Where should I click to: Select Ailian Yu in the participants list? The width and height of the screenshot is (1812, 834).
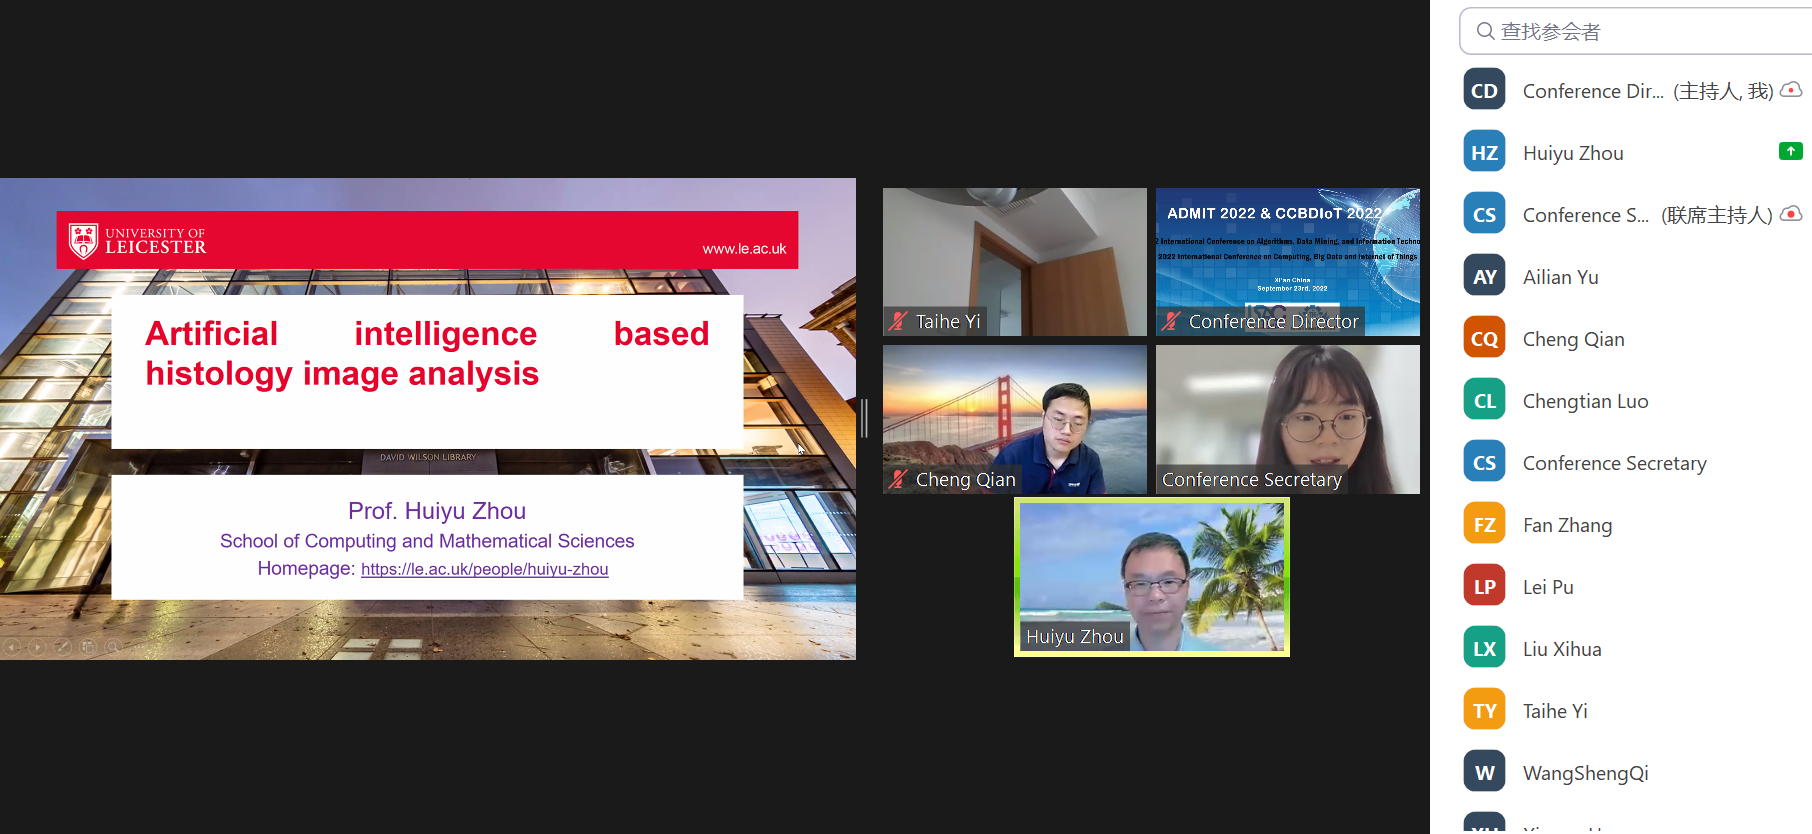(x=1560, y=277)
